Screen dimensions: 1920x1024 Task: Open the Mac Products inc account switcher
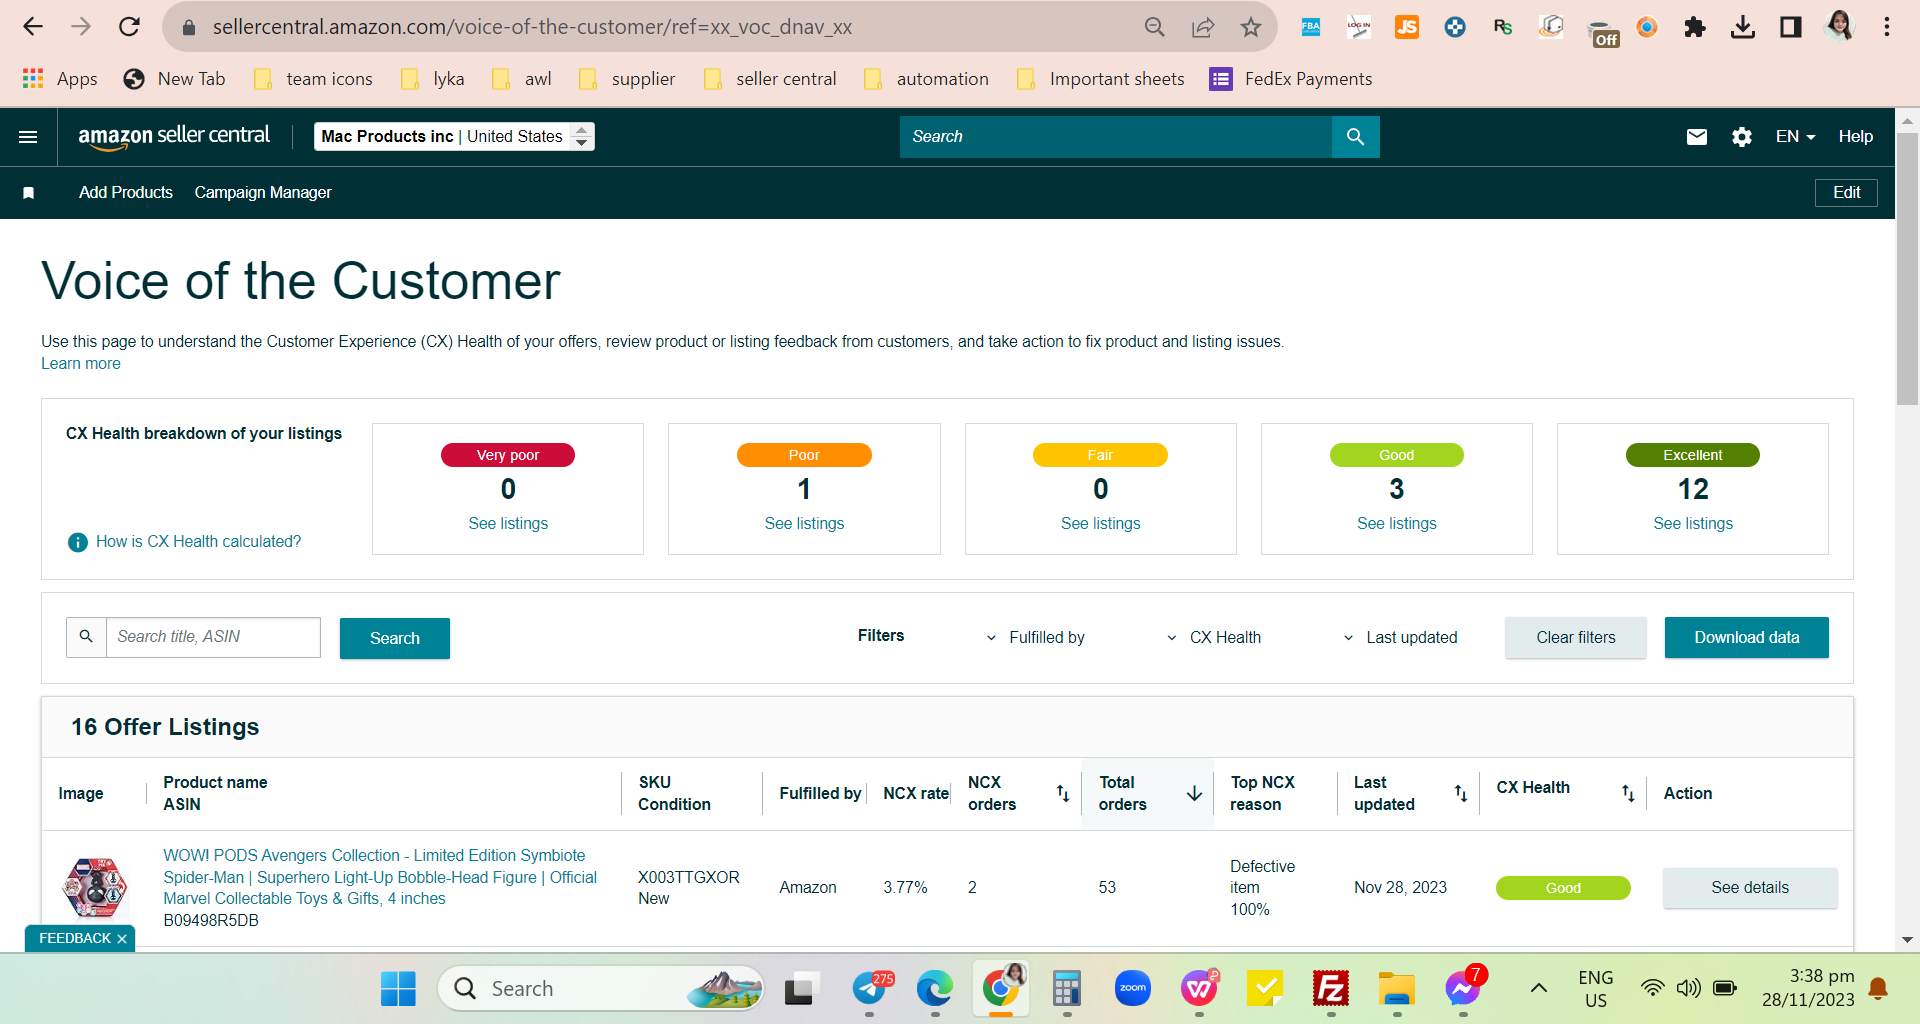[454, 137]
